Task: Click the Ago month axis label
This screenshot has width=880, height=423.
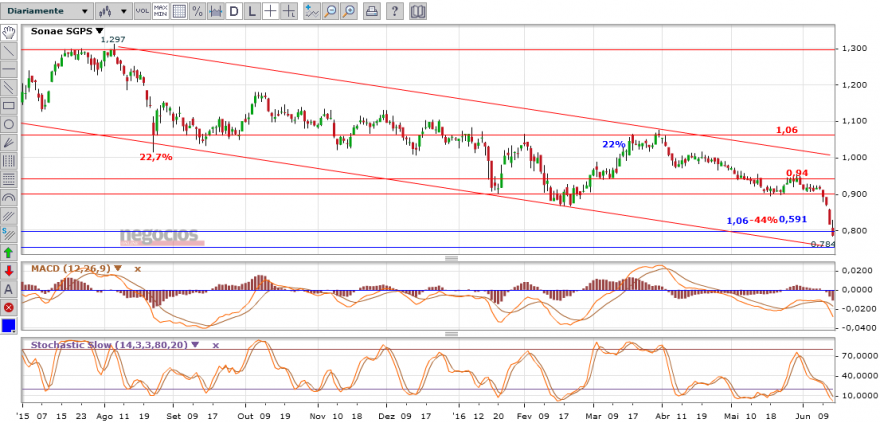Action: (105, 417)
